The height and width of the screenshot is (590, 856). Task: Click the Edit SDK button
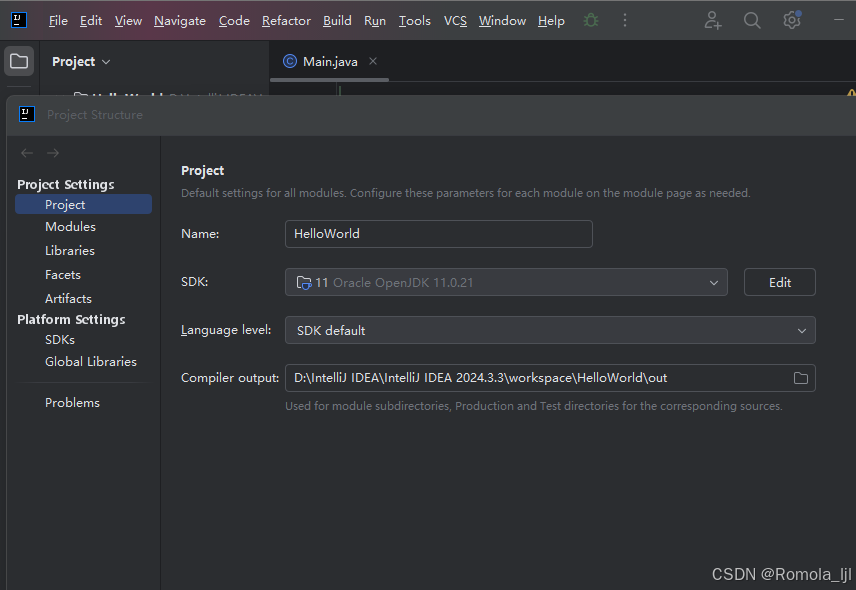click(780, 282)
